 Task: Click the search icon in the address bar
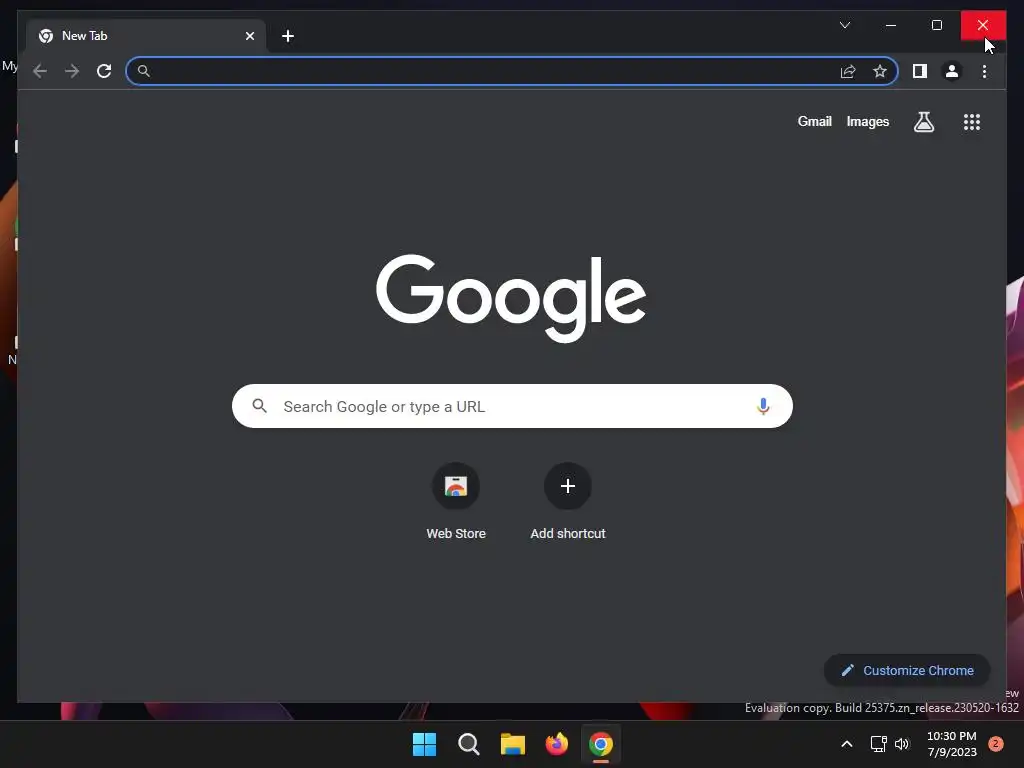click(x=144, y=71)
